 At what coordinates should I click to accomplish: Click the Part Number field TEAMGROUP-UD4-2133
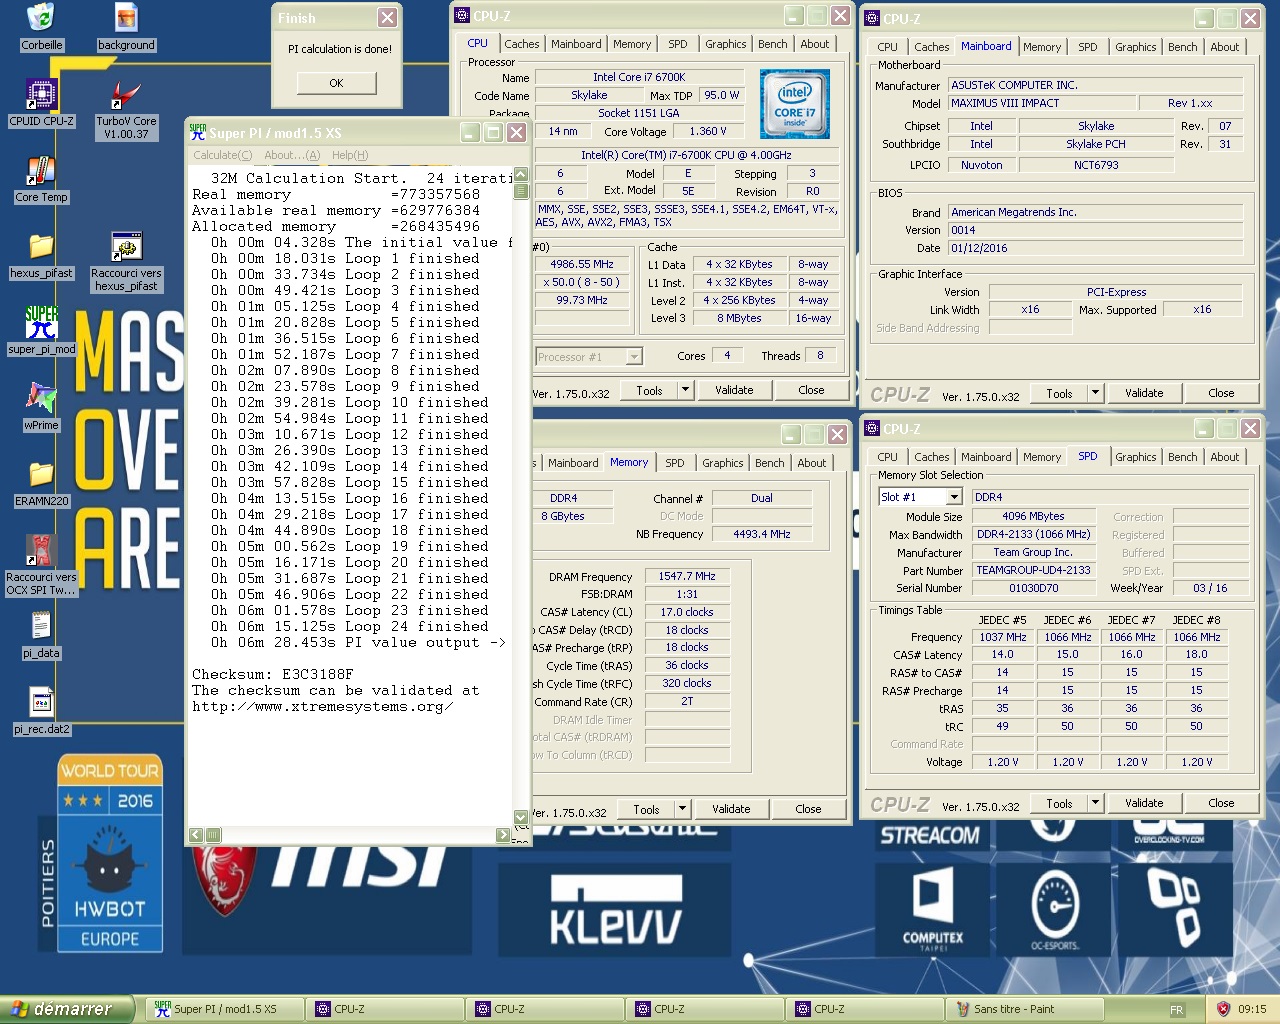tap(1034, 570)
